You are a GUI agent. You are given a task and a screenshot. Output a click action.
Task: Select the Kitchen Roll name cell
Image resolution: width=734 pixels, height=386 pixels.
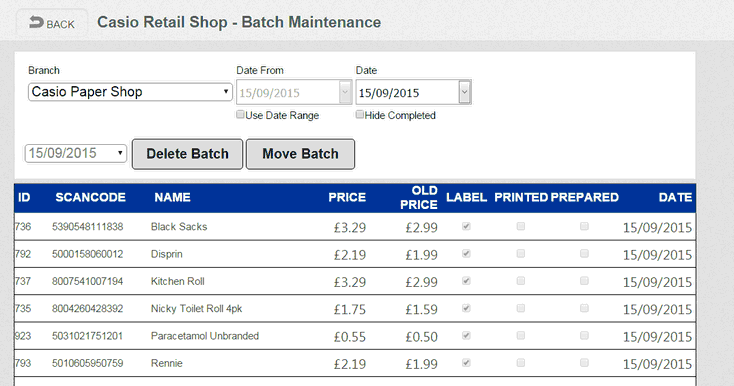[177, 281]
